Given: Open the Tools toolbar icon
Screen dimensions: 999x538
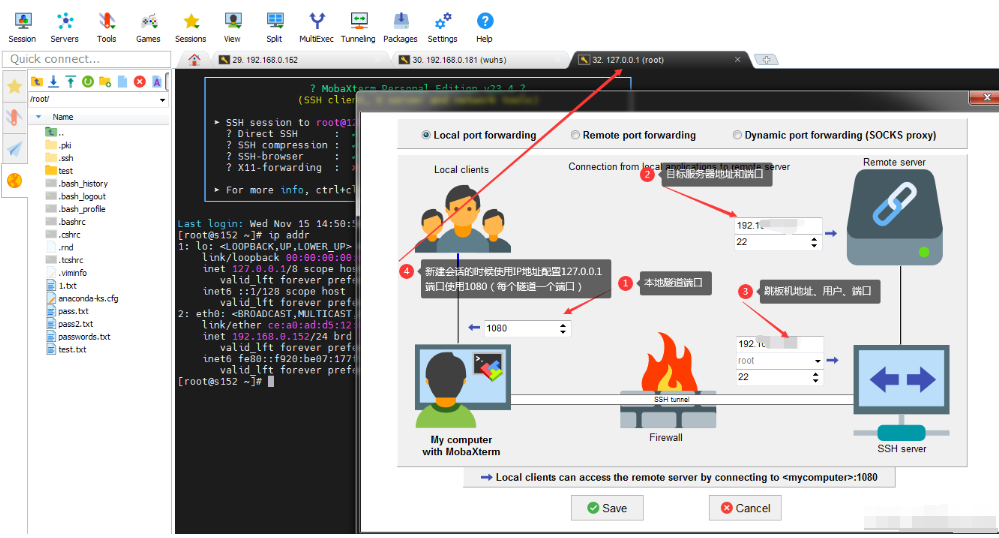Looking at the screenshot, I should pyautogui.click(x=106, y=27).
